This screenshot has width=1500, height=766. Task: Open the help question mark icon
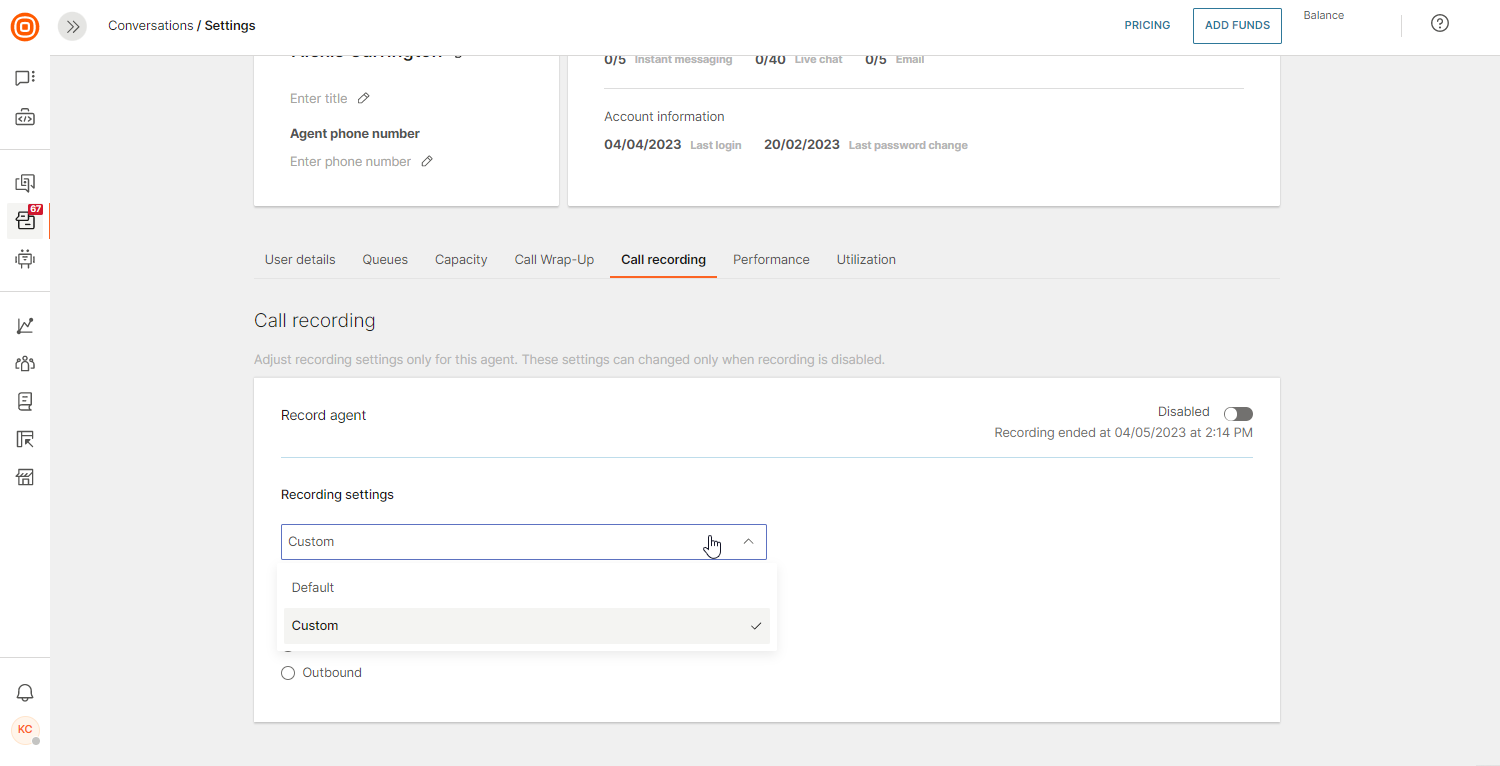1439,24
